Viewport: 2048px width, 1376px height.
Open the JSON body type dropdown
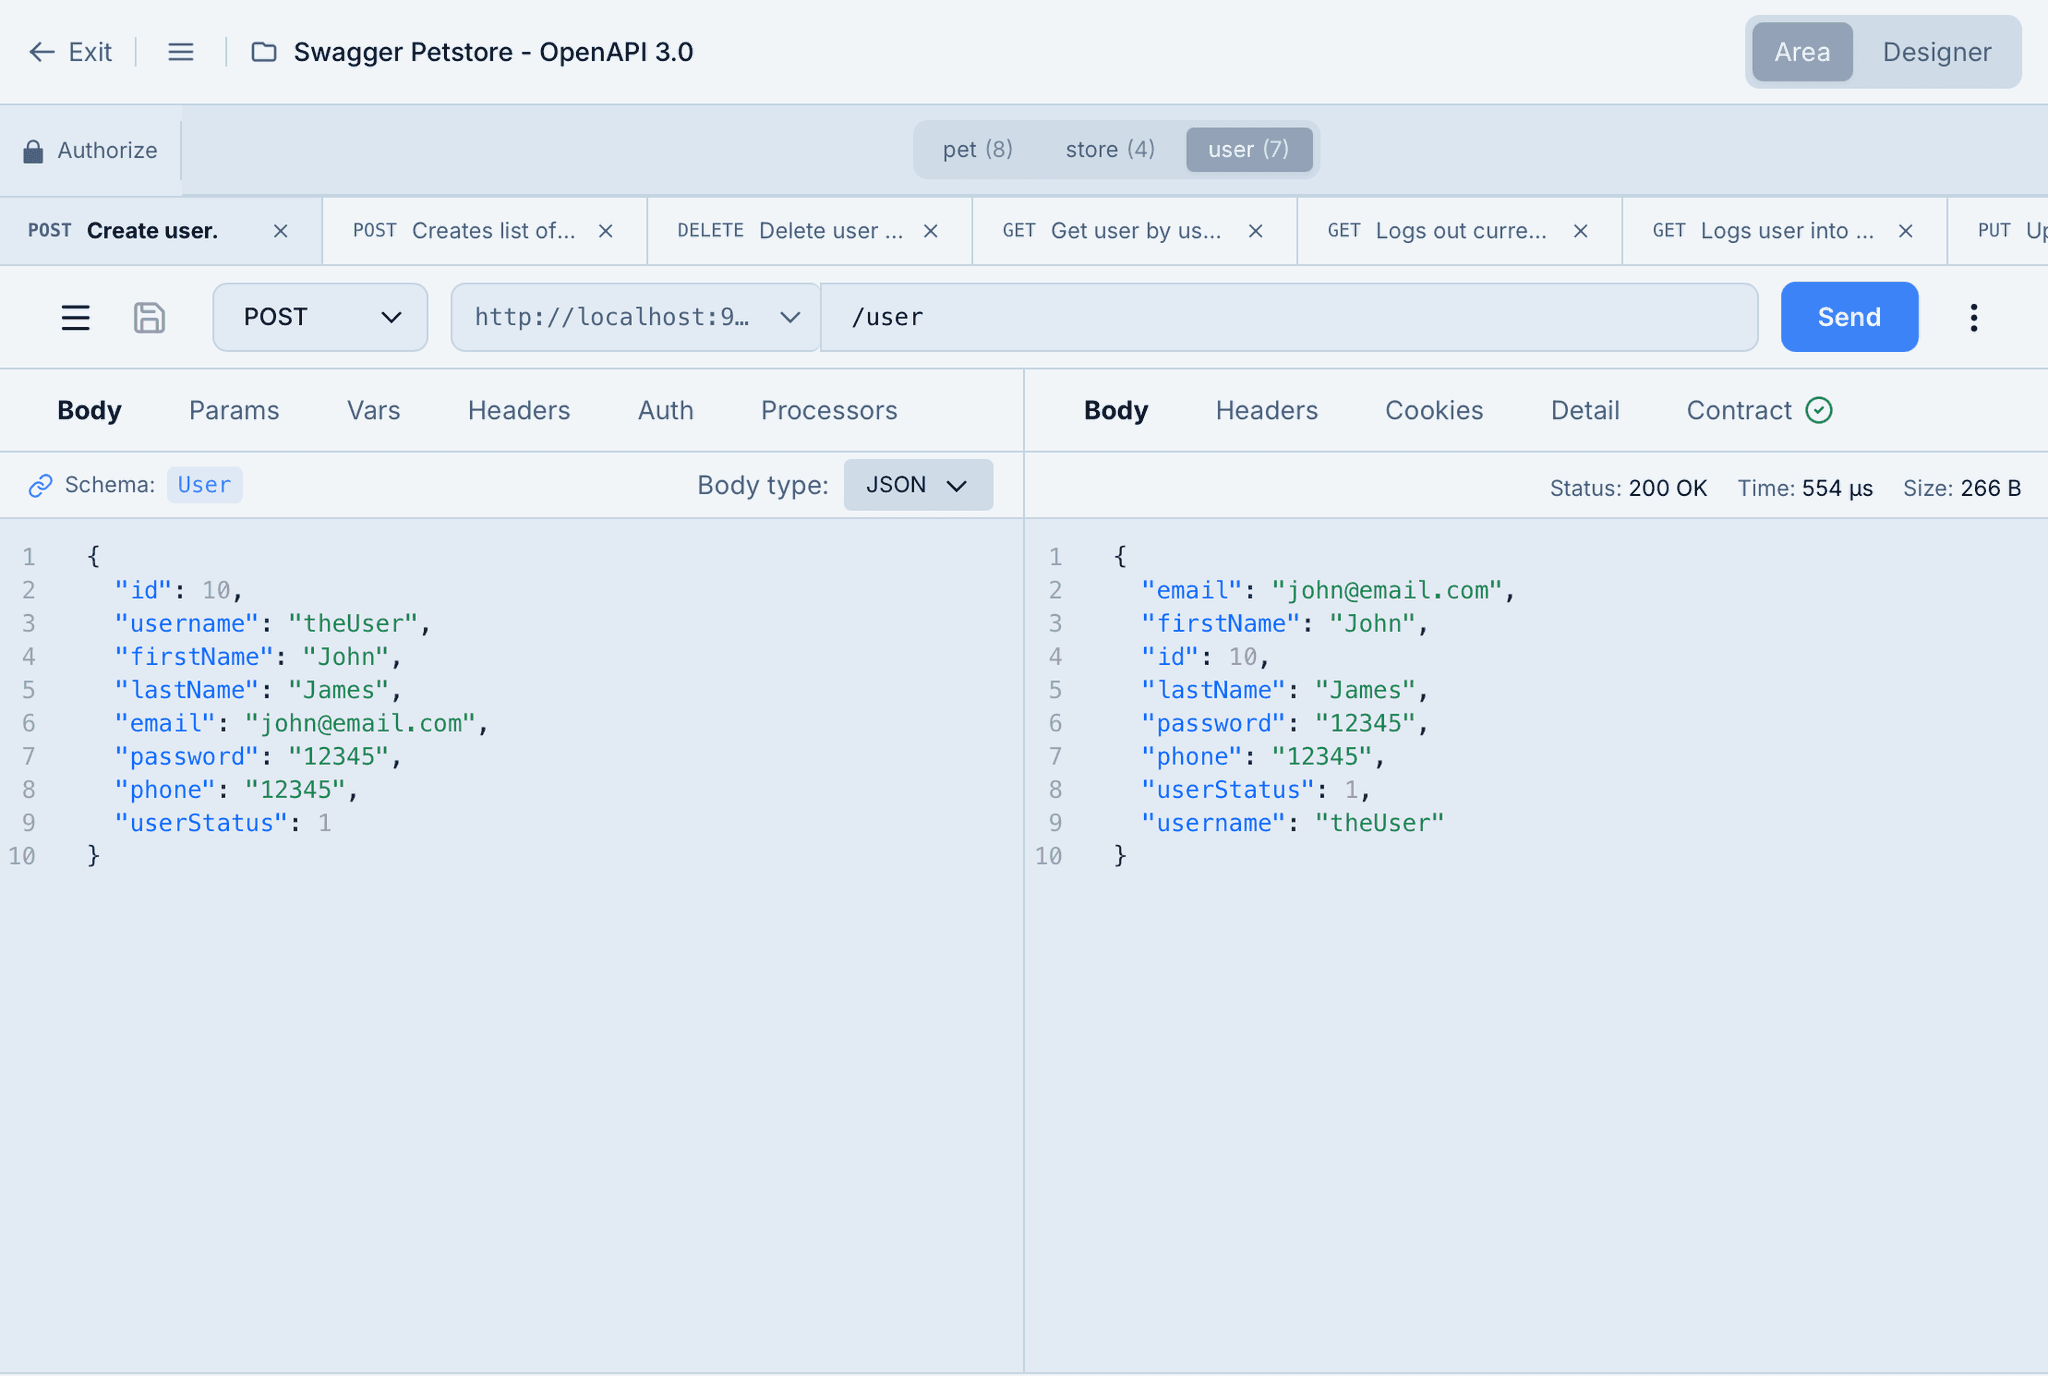point(917,485)
